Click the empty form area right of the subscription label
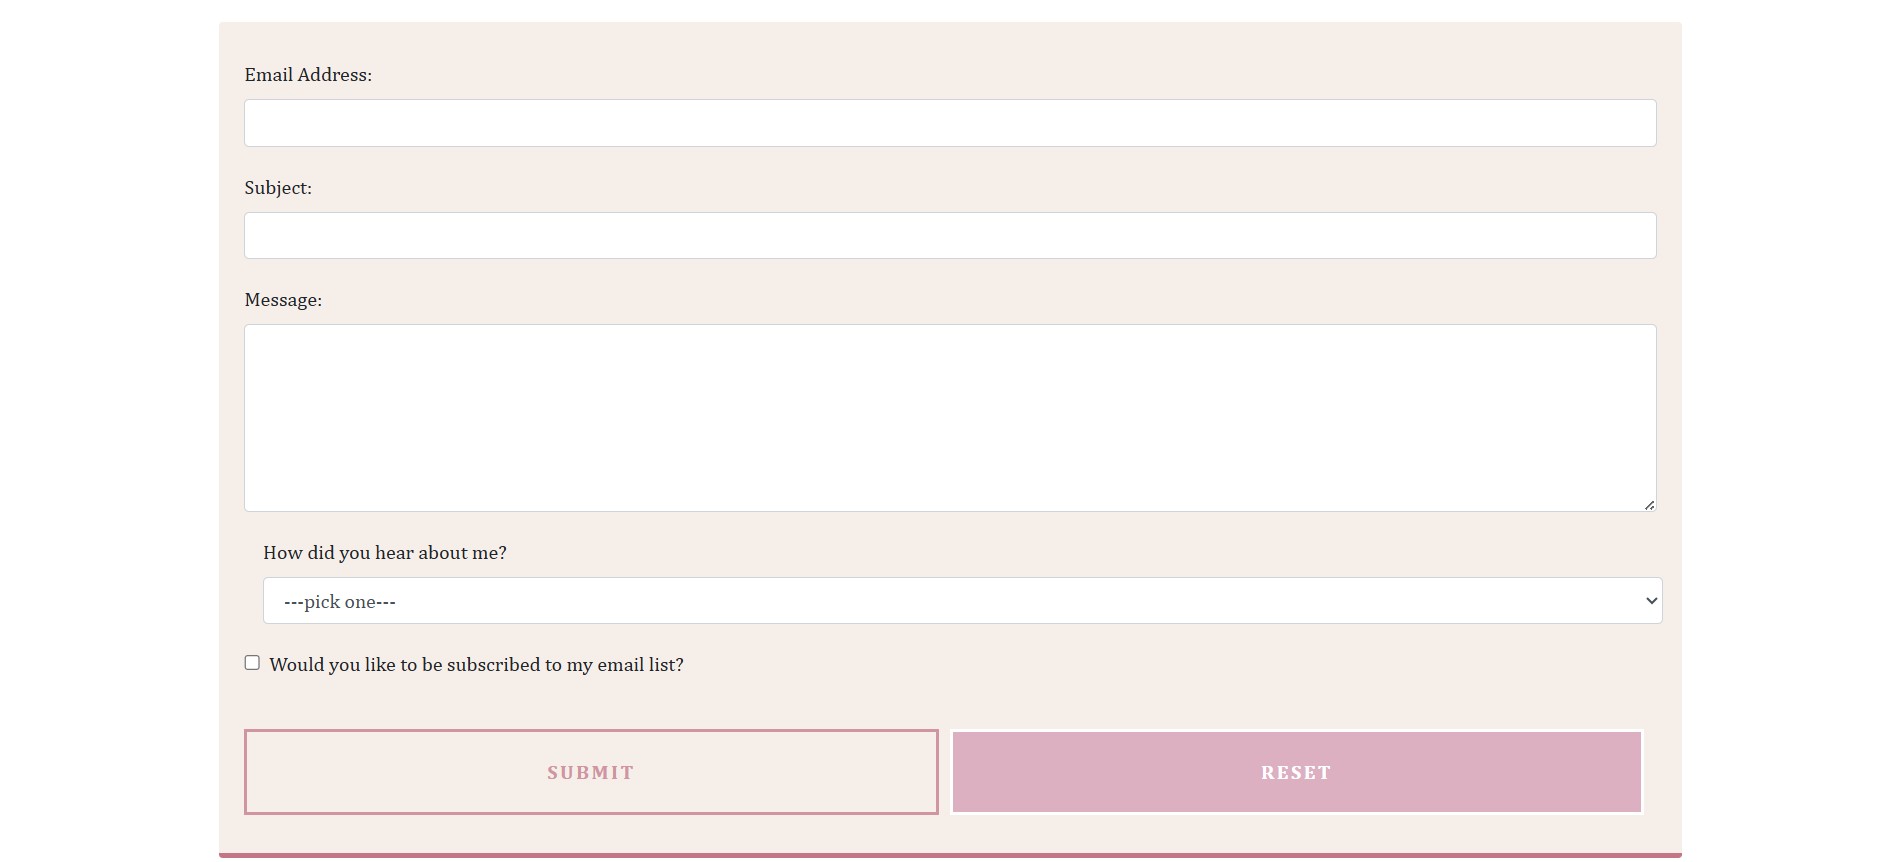 click(x=1150, y=665)
